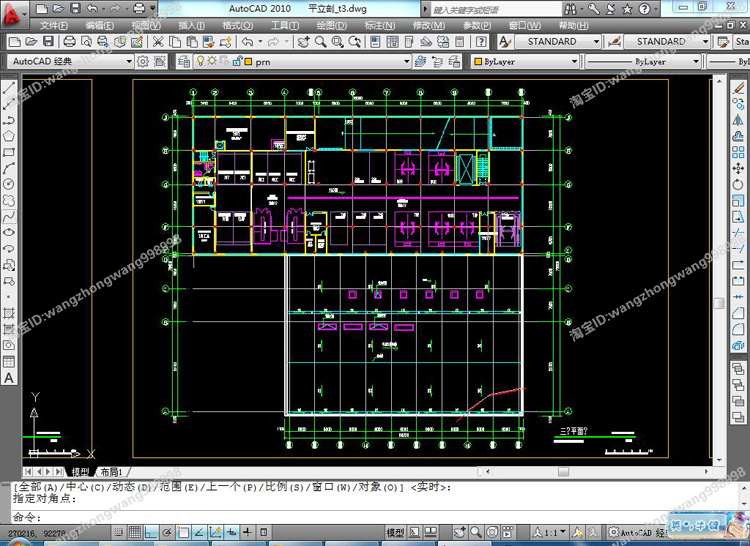750x546 pixels.
Task: Click the 模型 model tab
Action: point(80,472)
